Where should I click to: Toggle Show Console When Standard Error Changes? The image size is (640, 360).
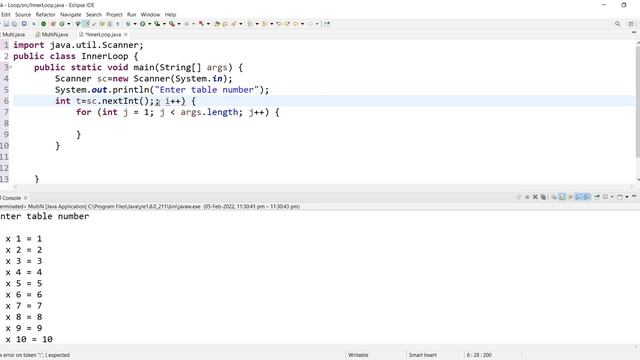[587, 197]
